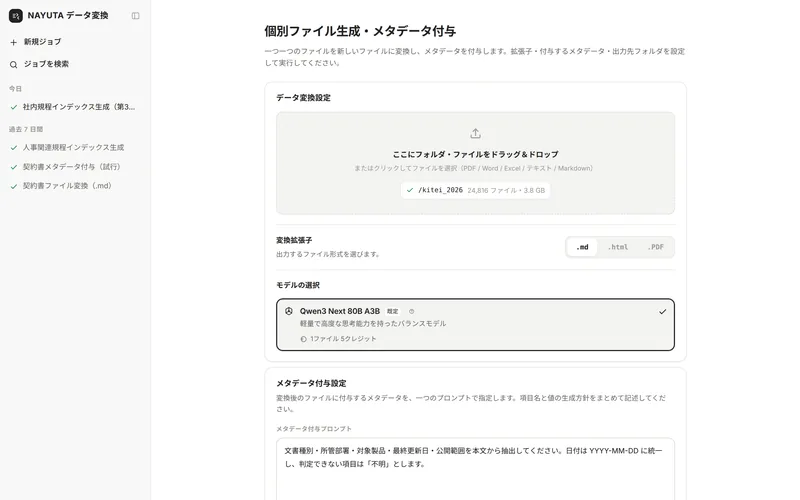
Task: Click check icon of 契約書メタデータ付与 job
Action: pyautogui.click(x=14, y=167)
